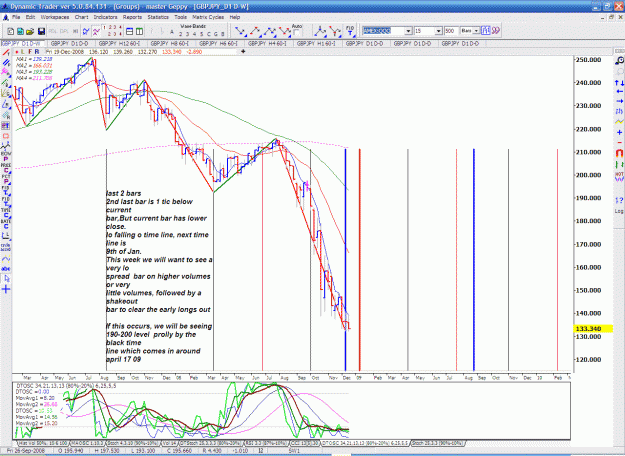Screen dimensions: 625x456
Task: Switch to the Vol 14 indicator tab
Action: pos(170,443)
